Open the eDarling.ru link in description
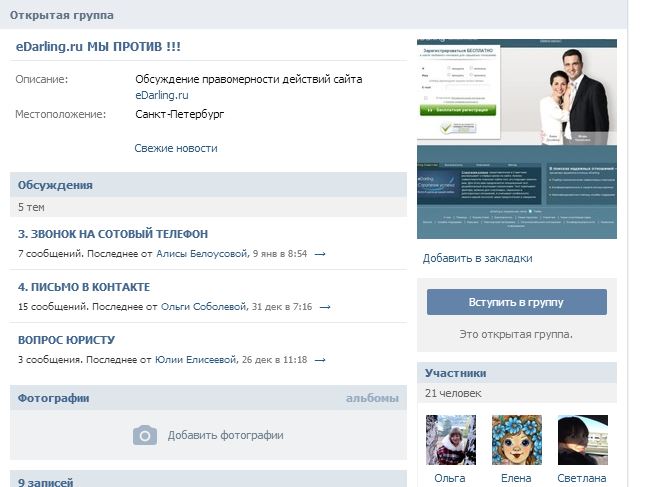This screenshot has width=669, height=487. click(x=162, y=95)
